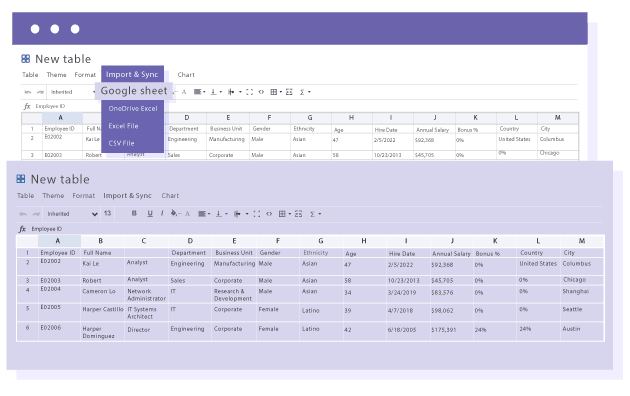Click the code '<>' icon in upper toolbar

[x=261, y=92]
